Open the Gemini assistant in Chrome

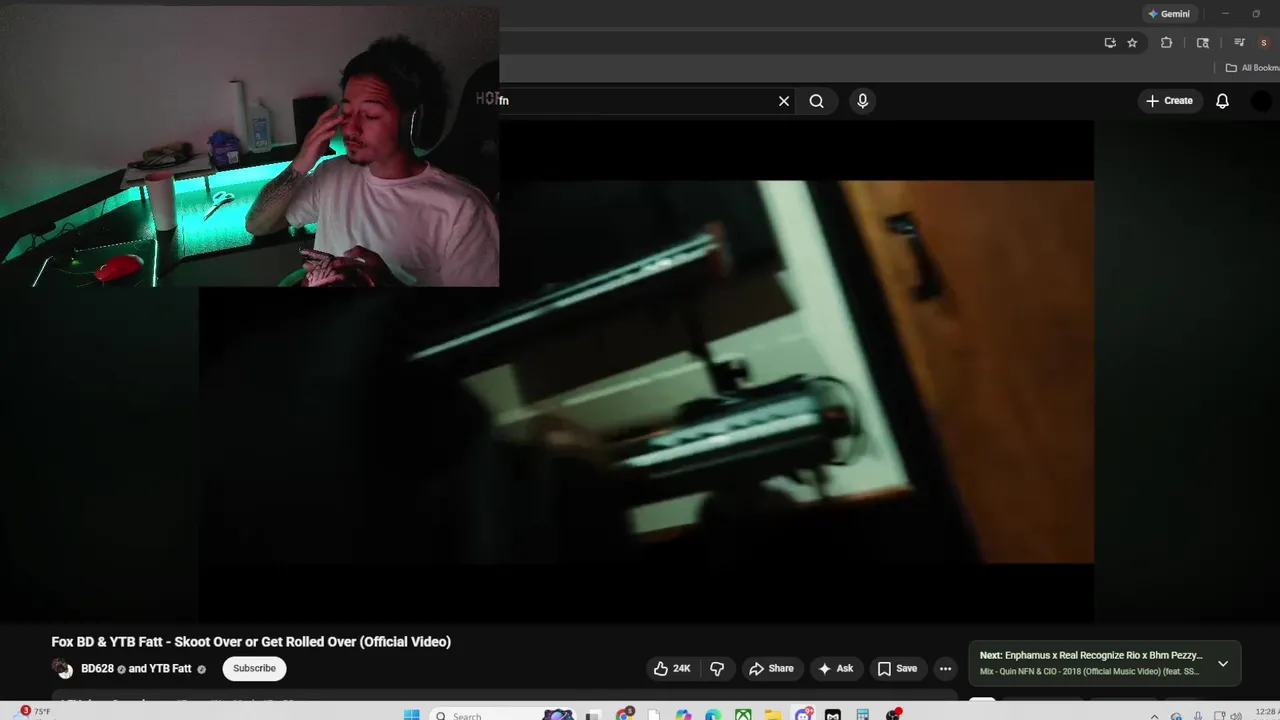1169,14
